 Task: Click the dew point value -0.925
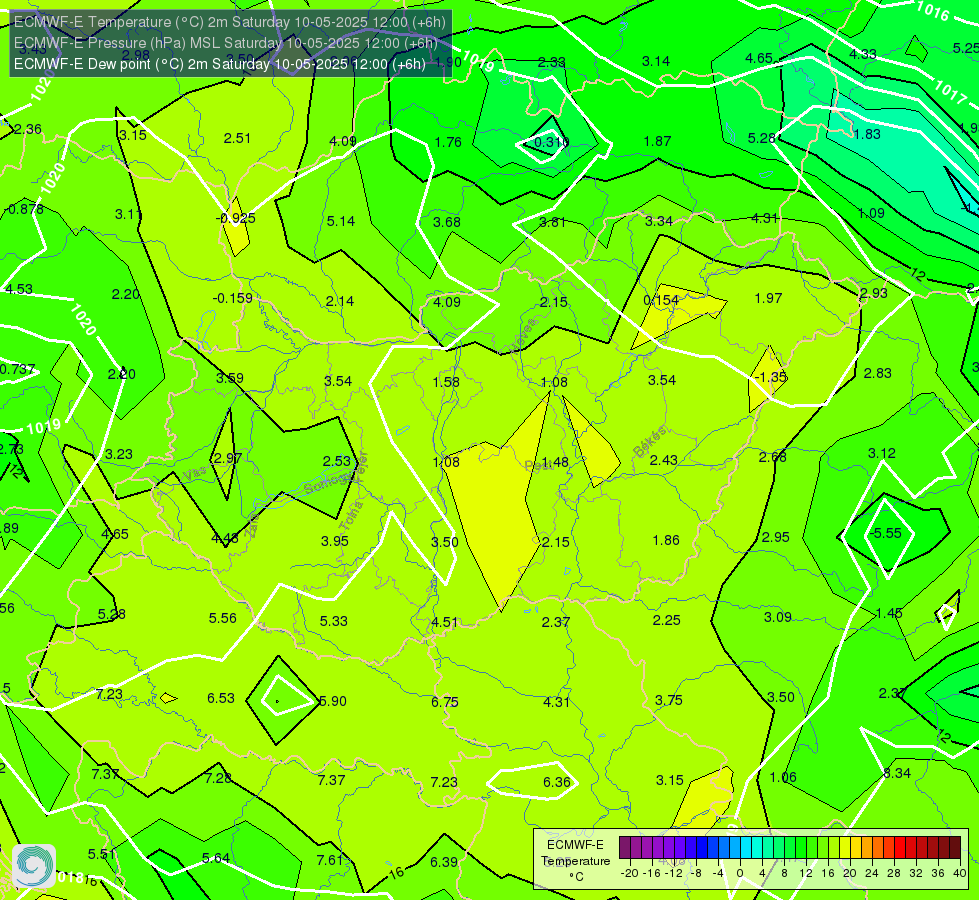coord(235,218)
